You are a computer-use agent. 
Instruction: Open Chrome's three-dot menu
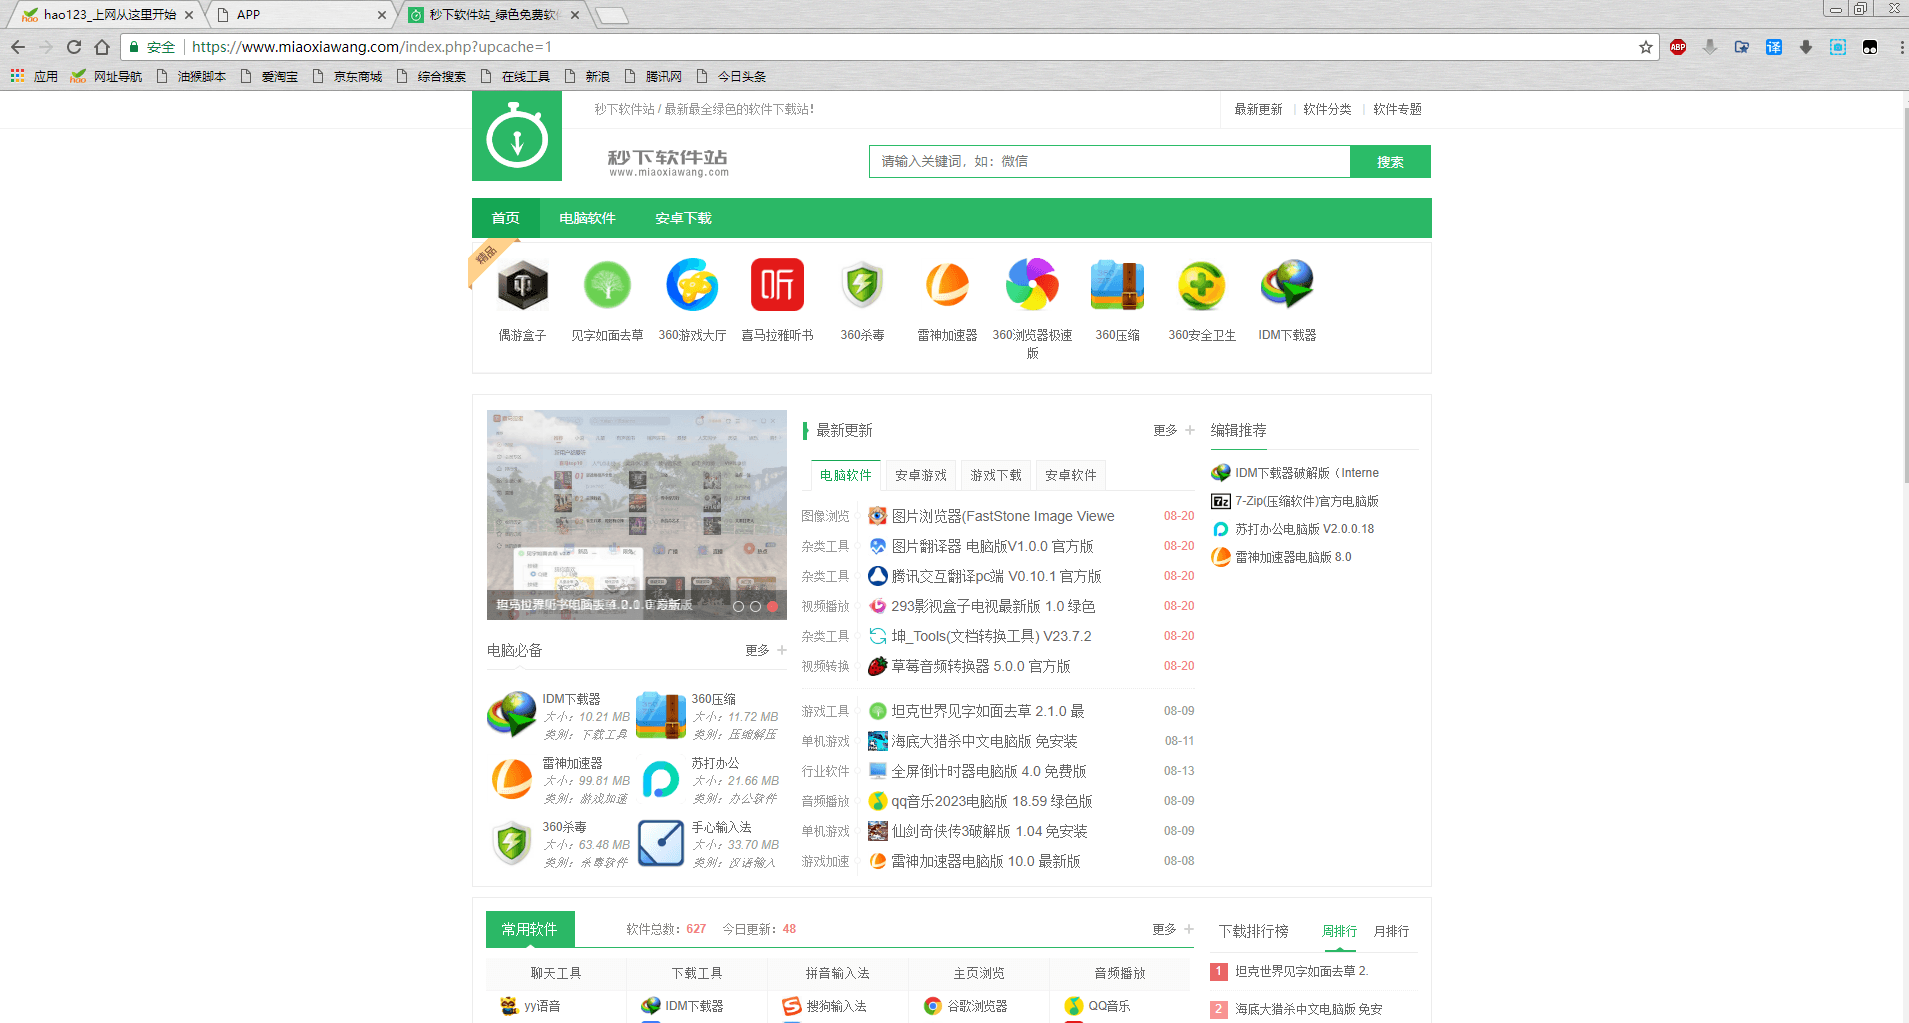point(1901,47)
